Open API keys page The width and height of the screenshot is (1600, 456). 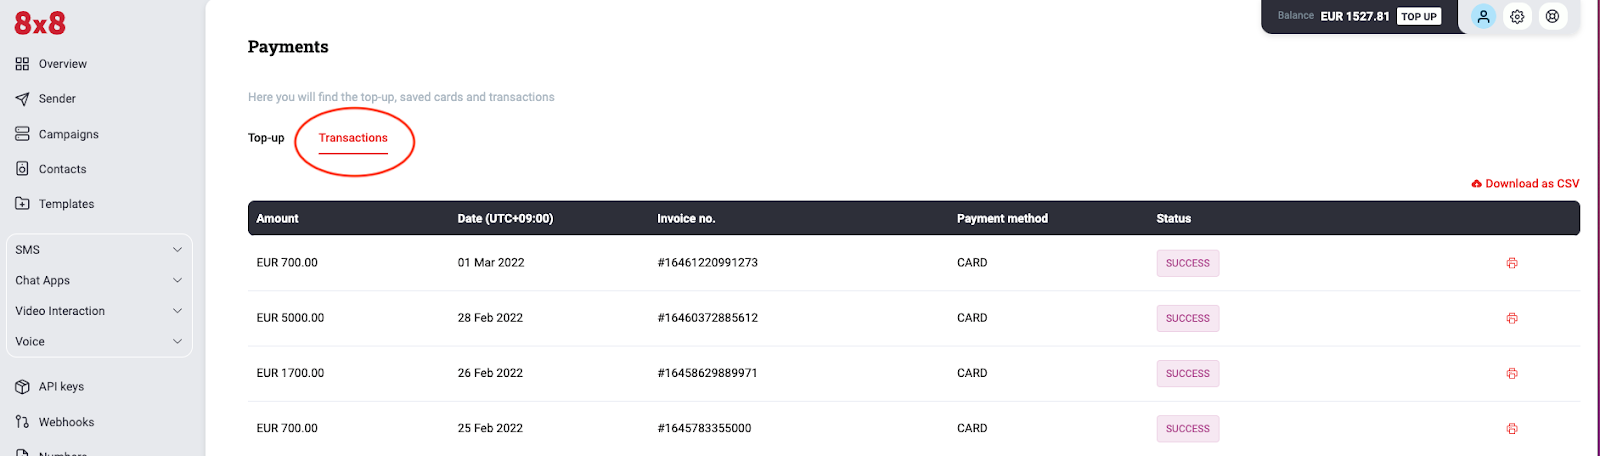coord(50,387)
